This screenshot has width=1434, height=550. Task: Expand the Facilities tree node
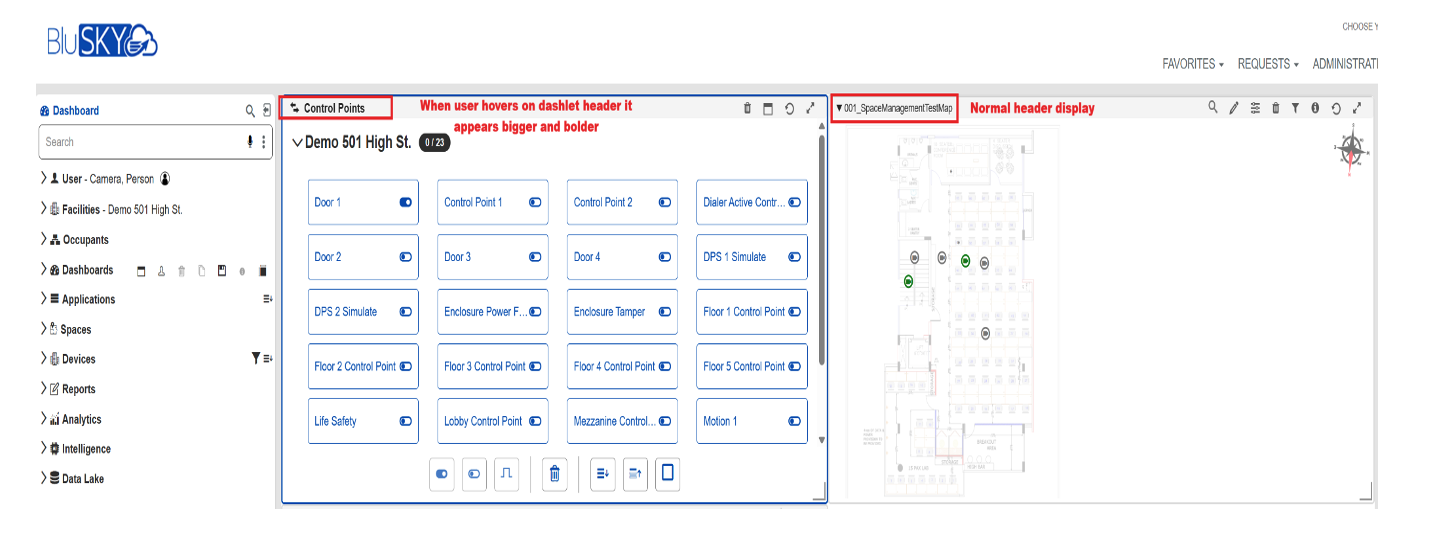tap(44, 209)
